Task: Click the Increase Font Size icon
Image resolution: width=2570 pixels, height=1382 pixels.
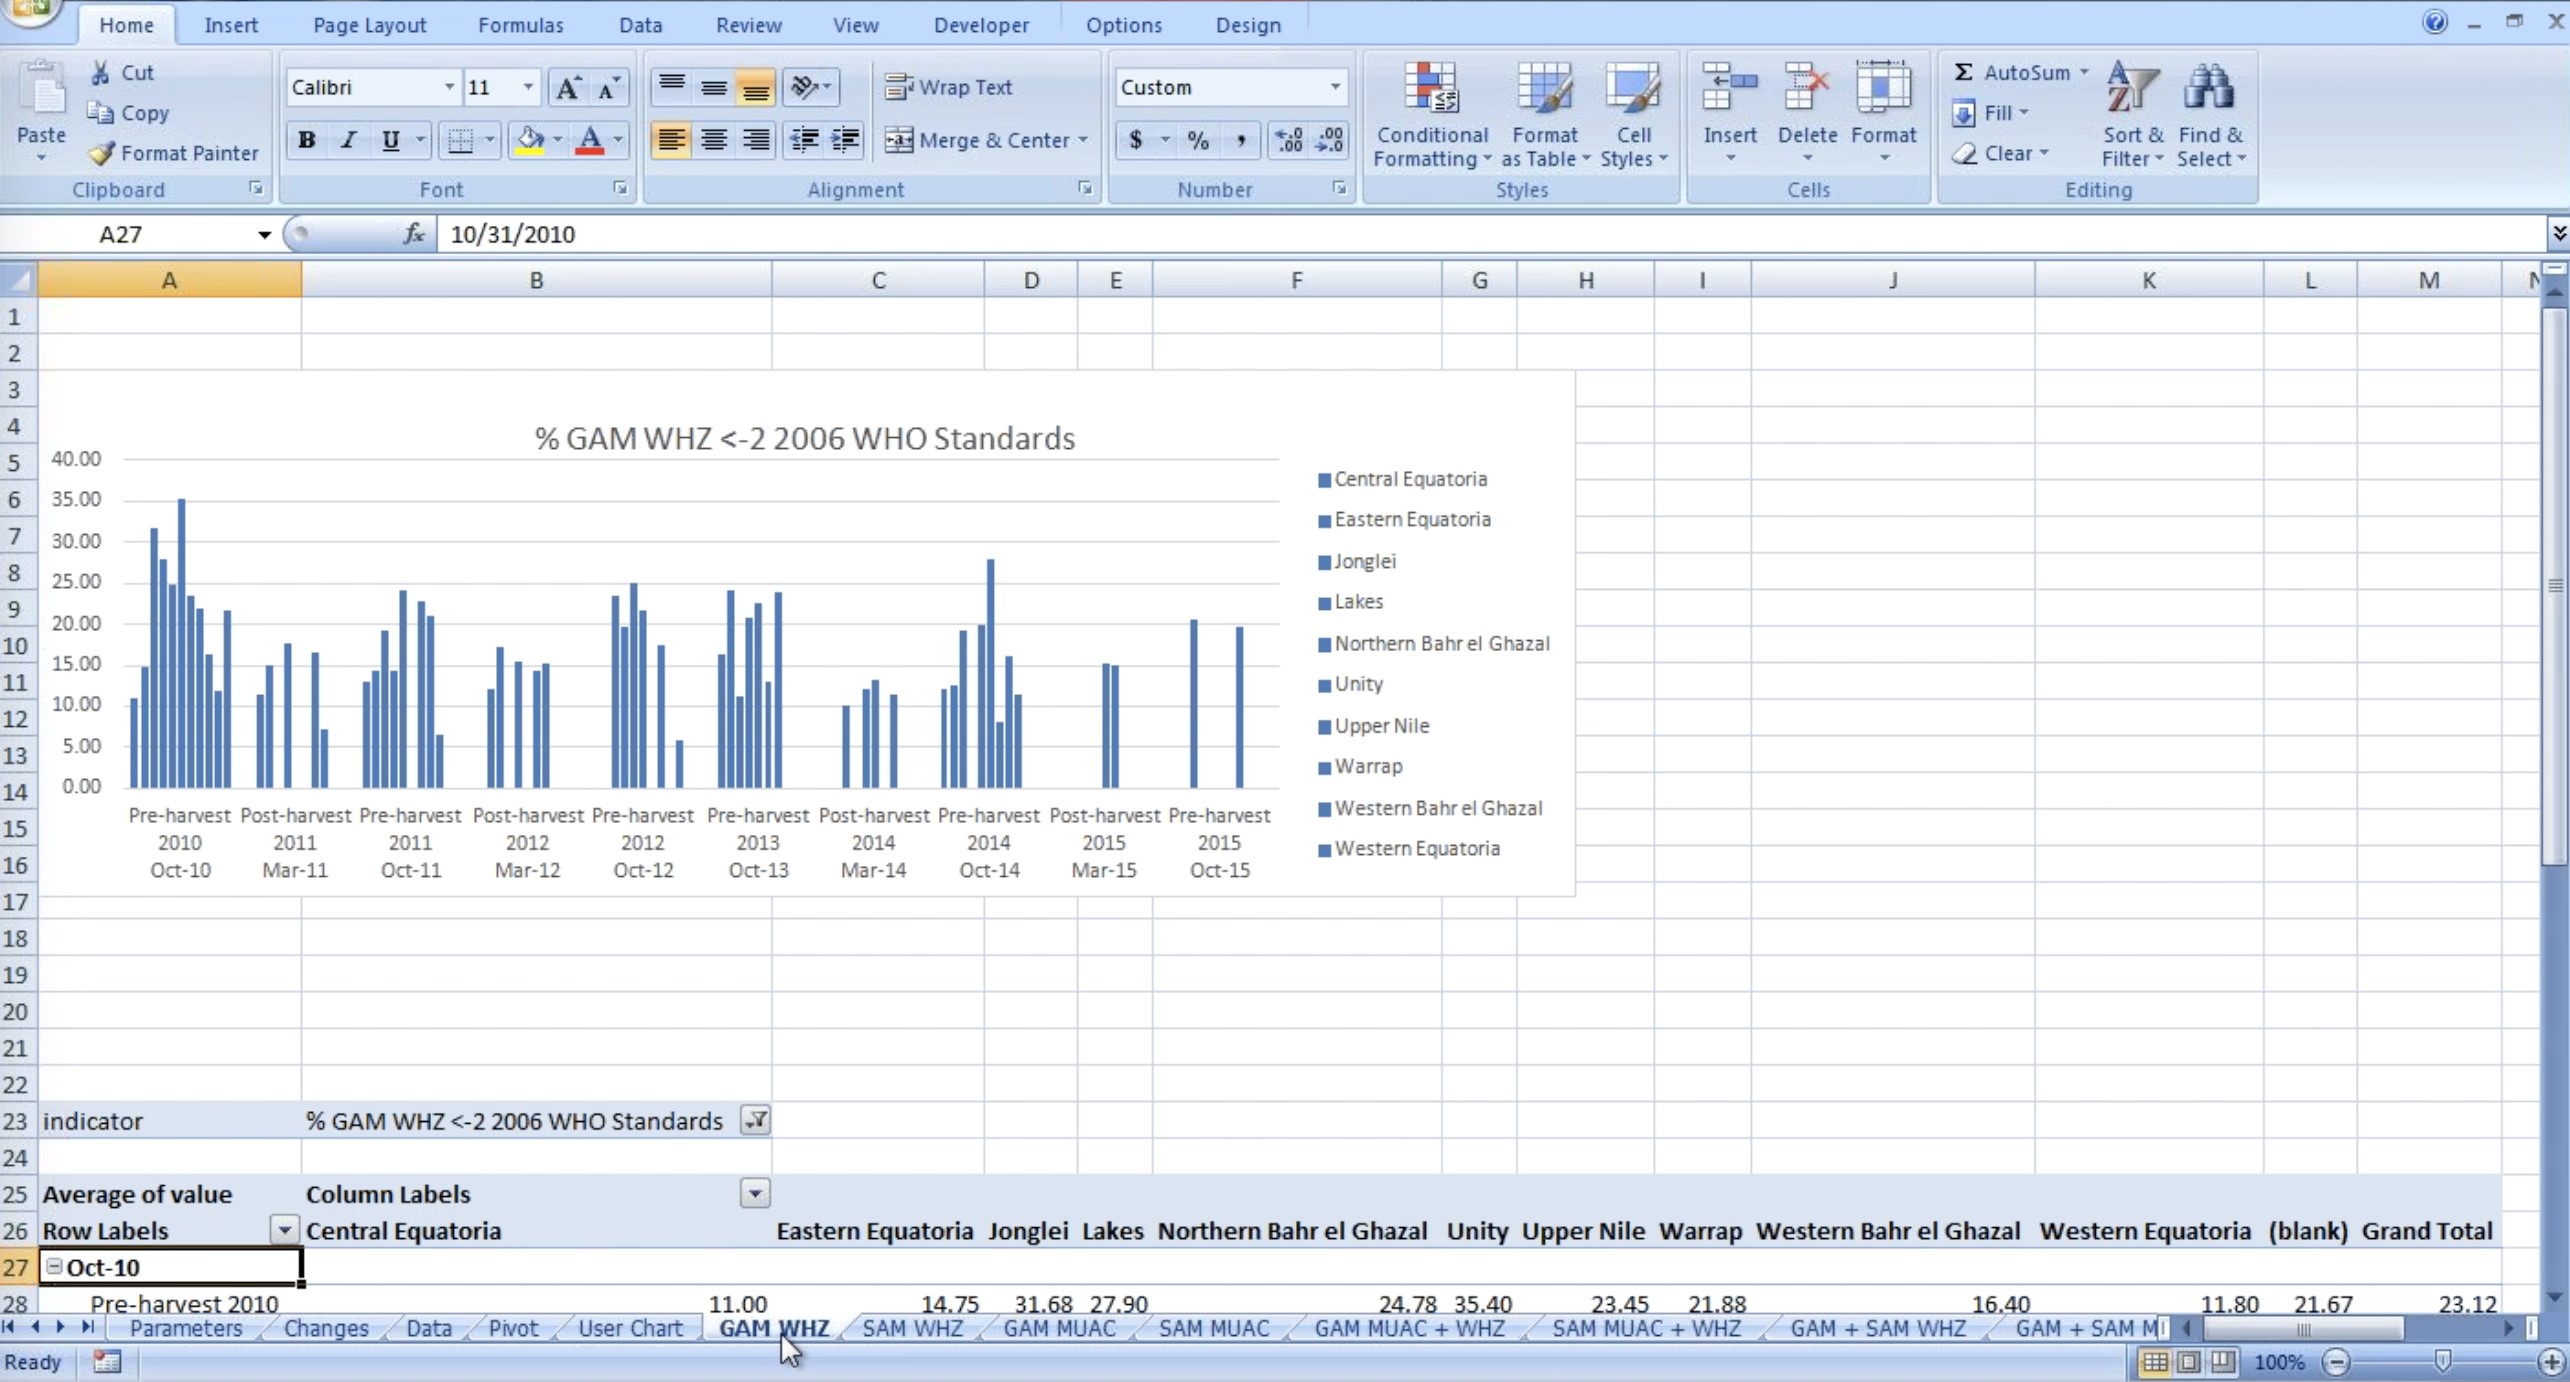Action: click(567, 88)
